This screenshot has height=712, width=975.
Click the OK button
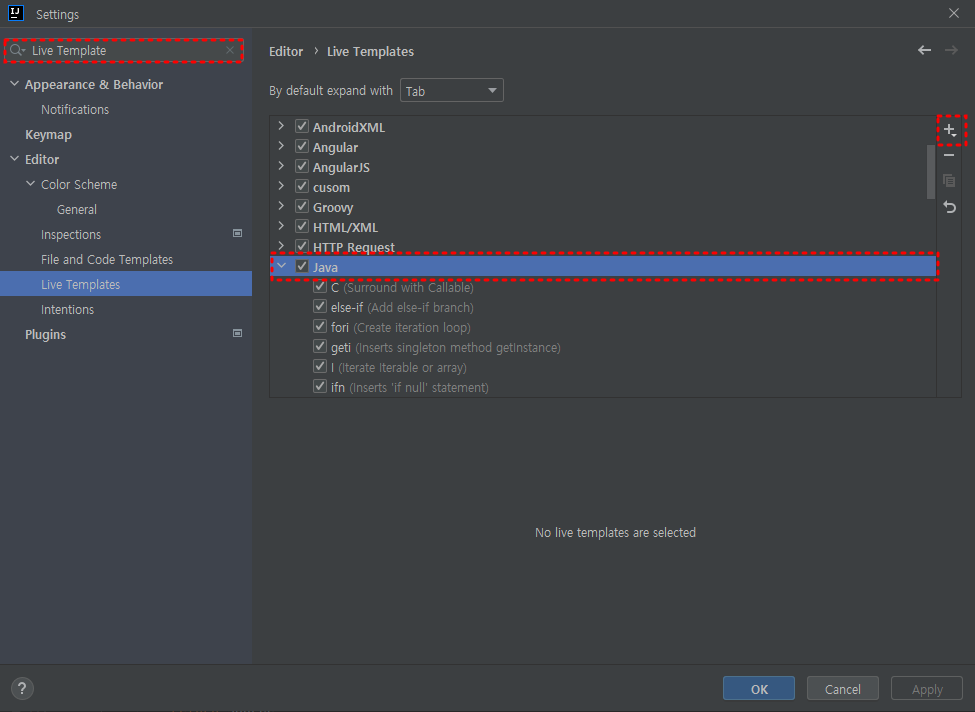tap(759, 688)
